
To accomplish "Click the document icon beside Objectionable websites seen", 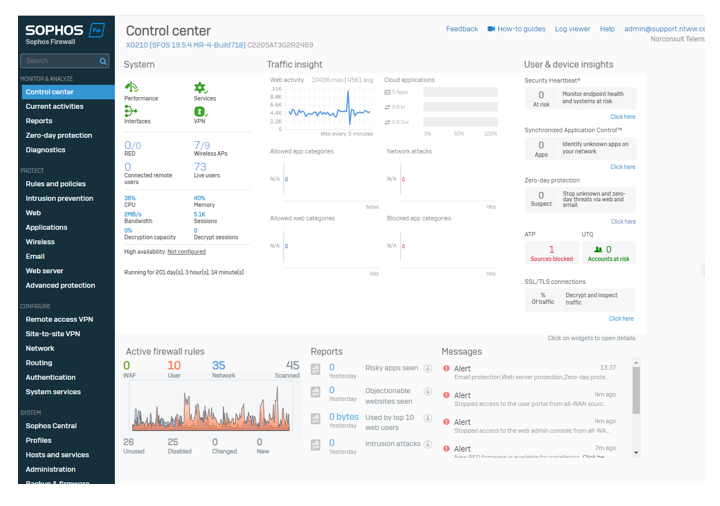I will click(316, 394).
